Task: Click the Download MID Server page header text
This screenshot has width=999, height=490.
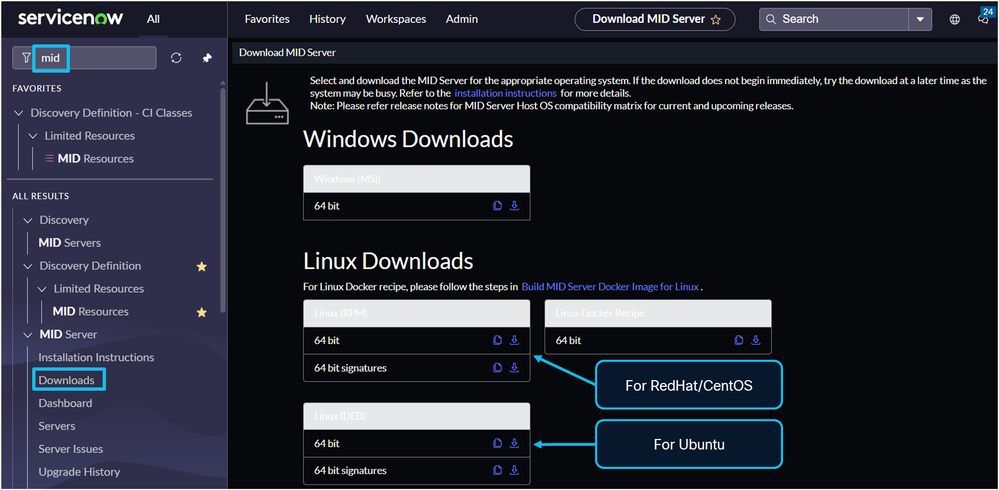Action: [287, 52]
